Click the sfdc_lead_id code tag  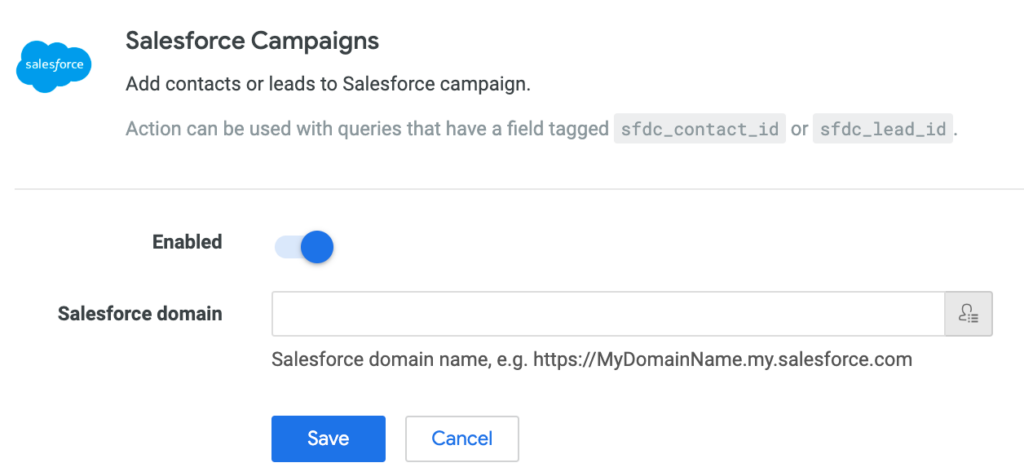click(x=882, y=129)
